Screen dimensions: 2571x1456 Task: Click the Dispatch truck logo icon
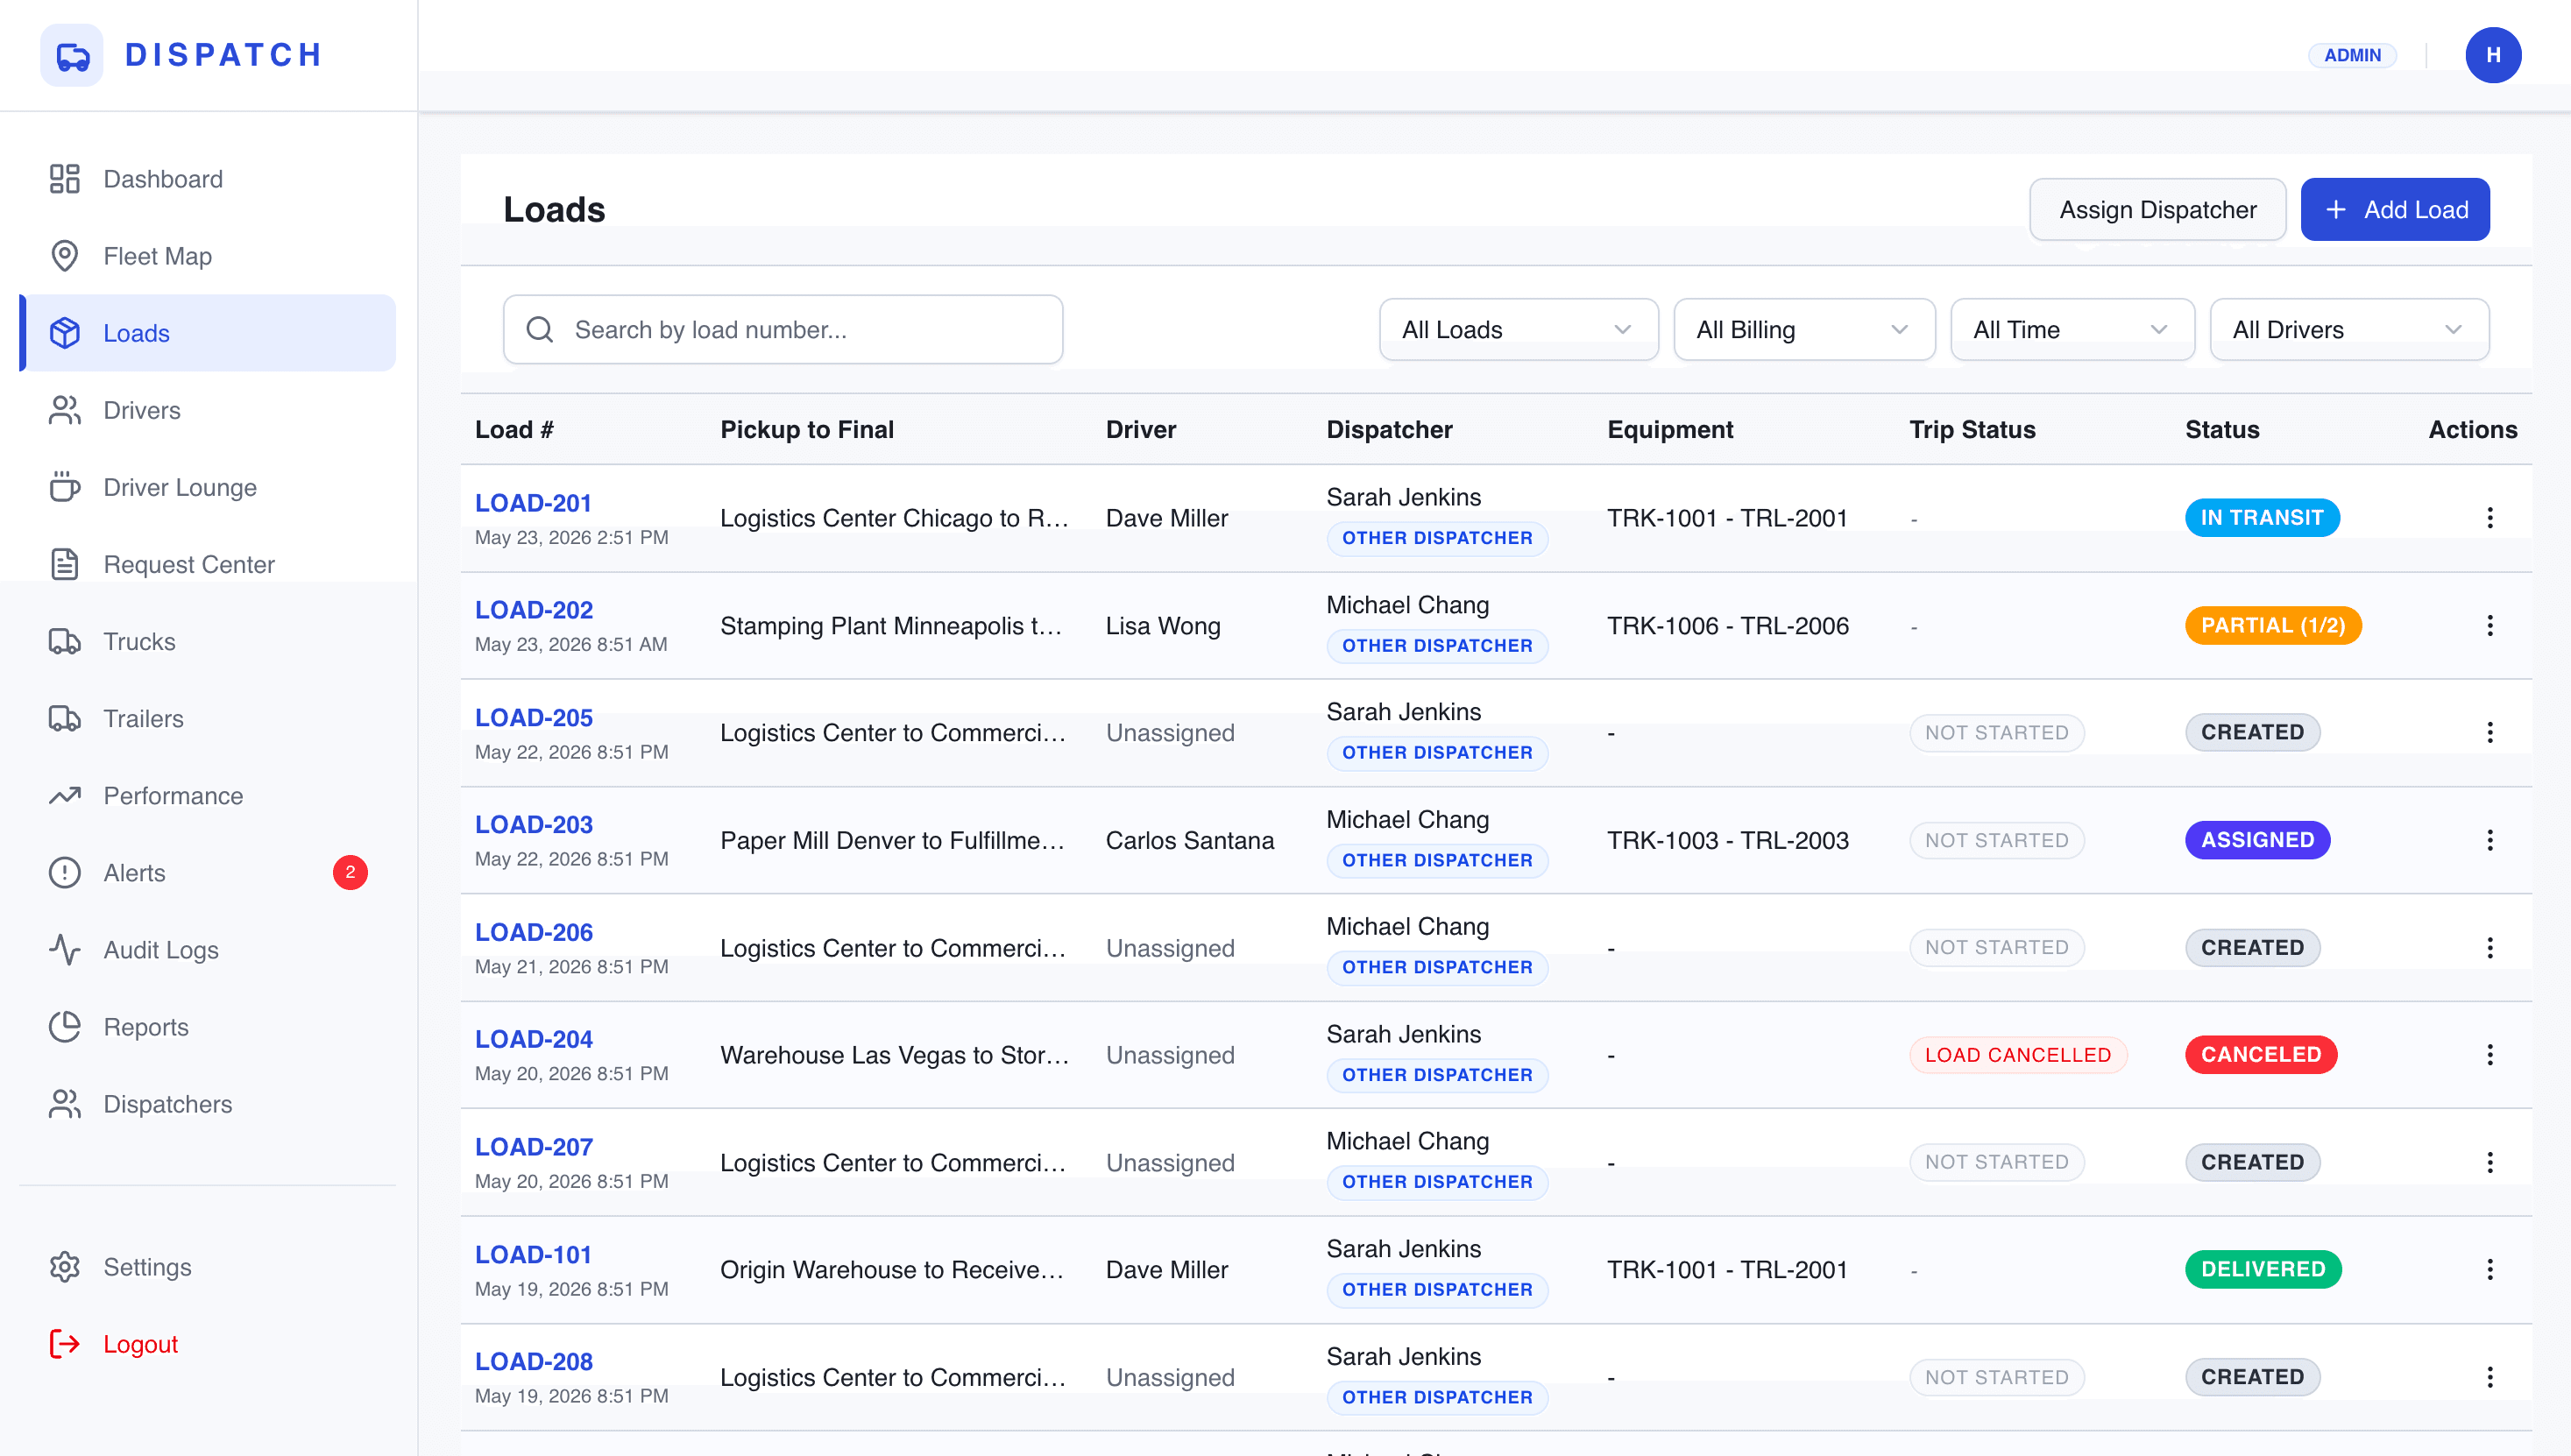coord(72,55)
